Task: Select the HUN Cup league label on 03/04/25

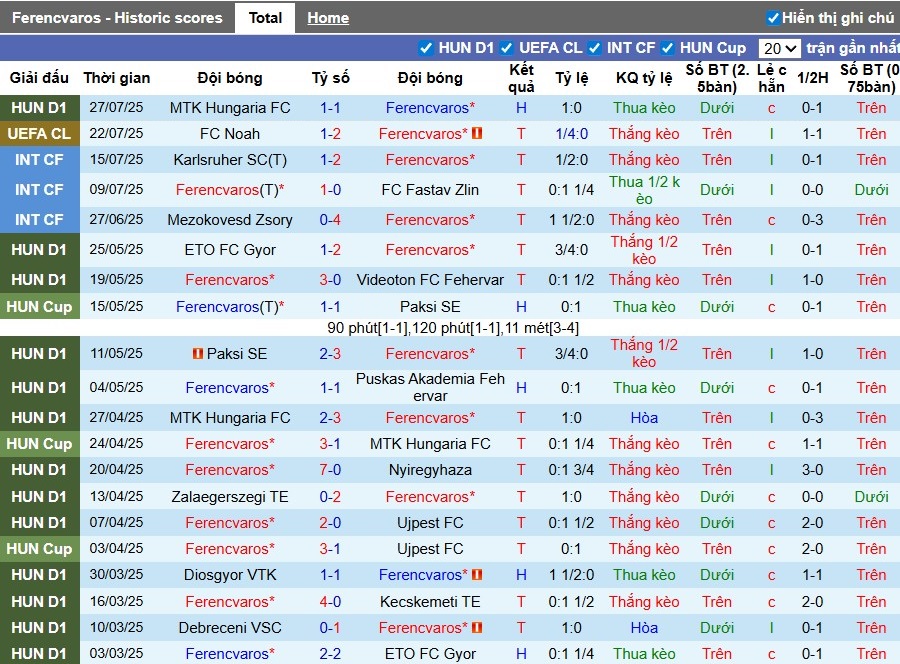Action: coord(39,549)
